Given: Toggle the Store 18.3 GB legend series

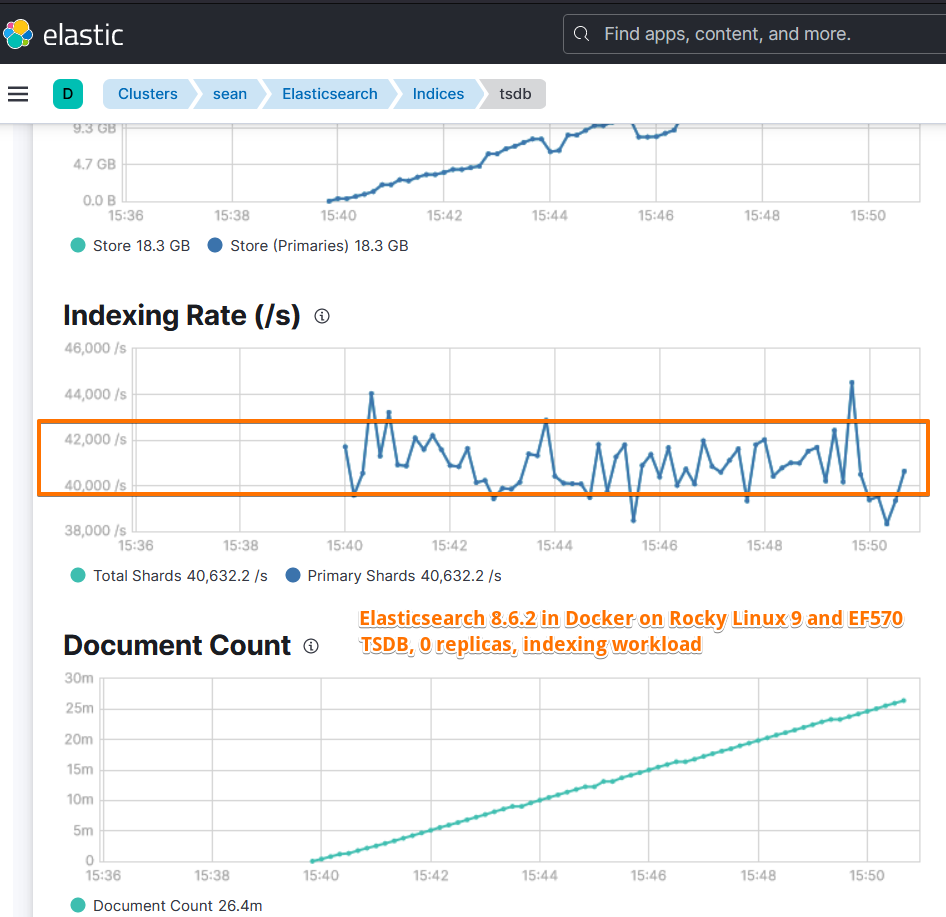Looking at the screenshot, I should click(130, 246).
